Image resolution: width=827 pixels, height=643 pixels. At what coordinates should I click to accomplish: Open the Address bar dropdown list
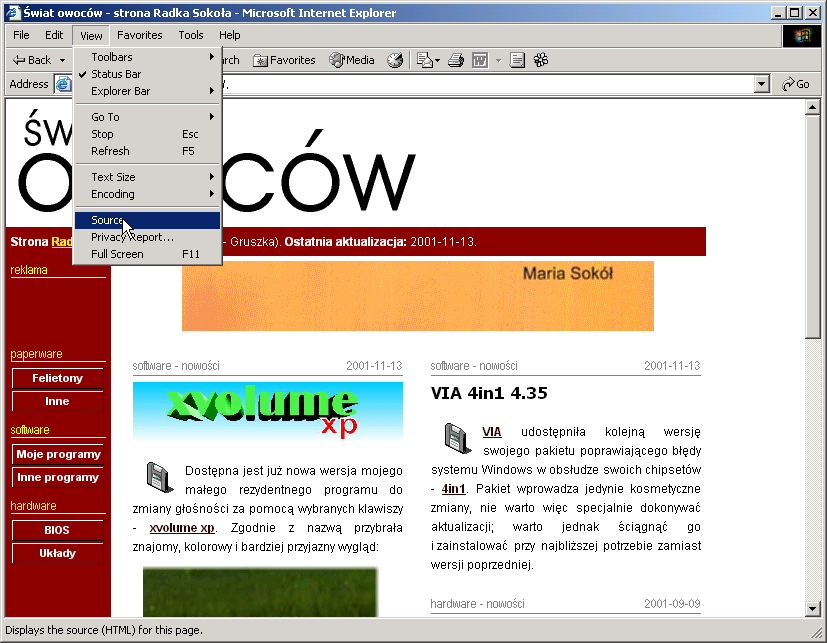coord(761,84)
